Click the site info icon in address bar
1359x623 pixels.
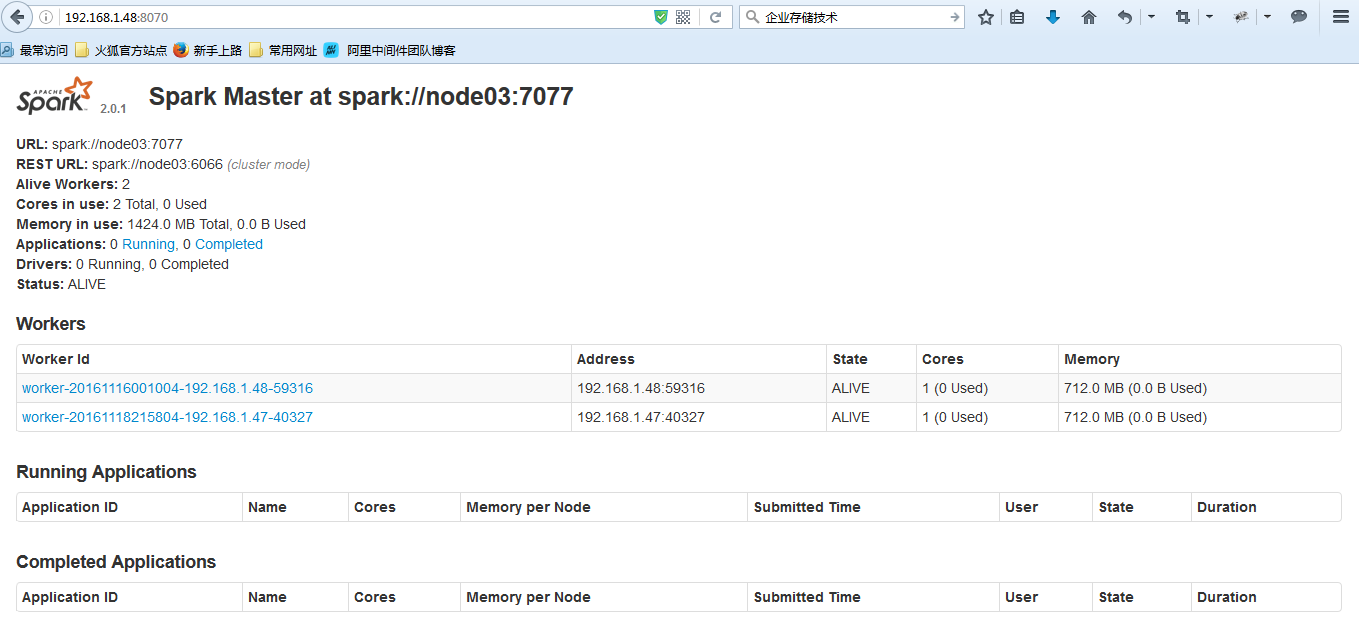coord(46,17)
